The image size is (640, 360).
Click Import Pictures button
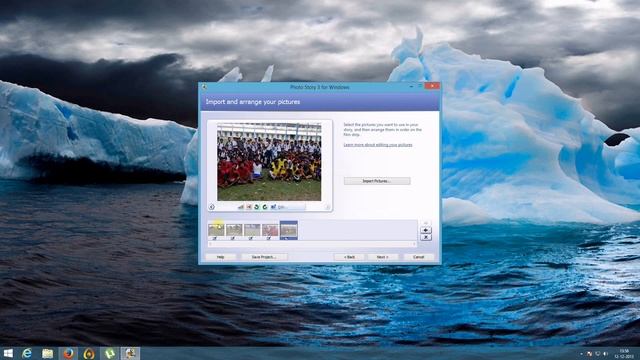[x=377, y=181]
